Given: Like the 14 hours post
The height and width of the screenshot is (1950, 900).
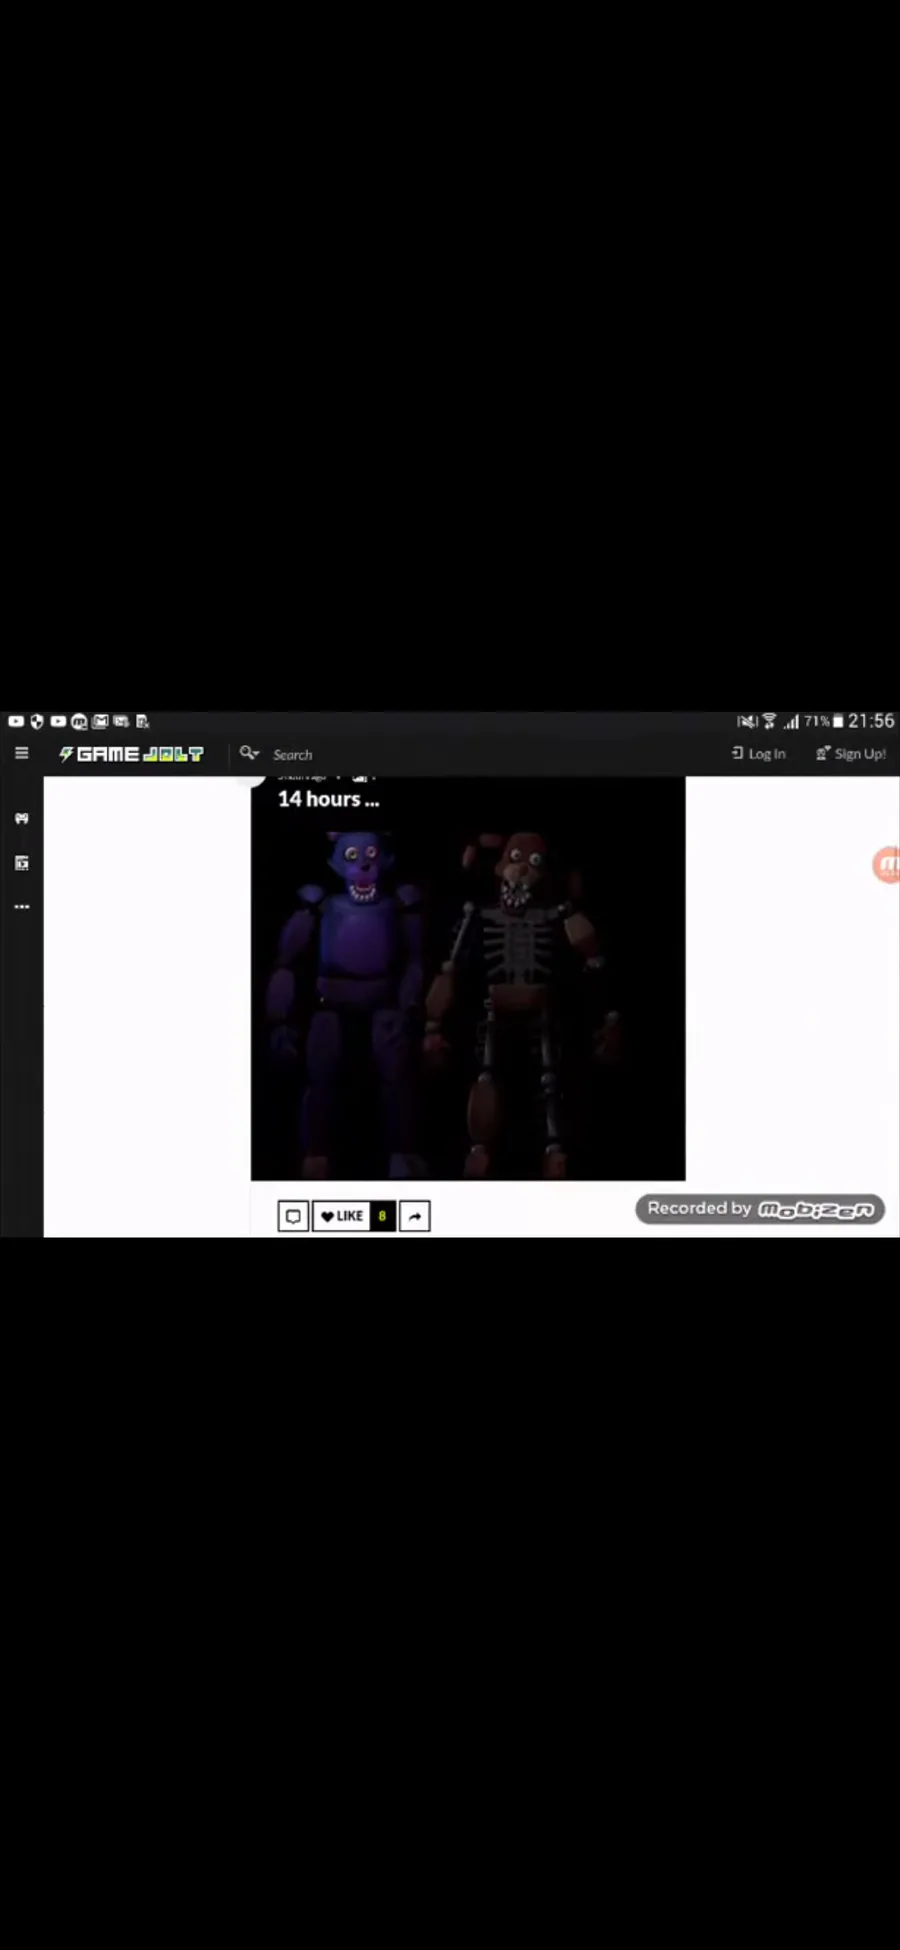Looking at the screenshot, I should 342,1216.
